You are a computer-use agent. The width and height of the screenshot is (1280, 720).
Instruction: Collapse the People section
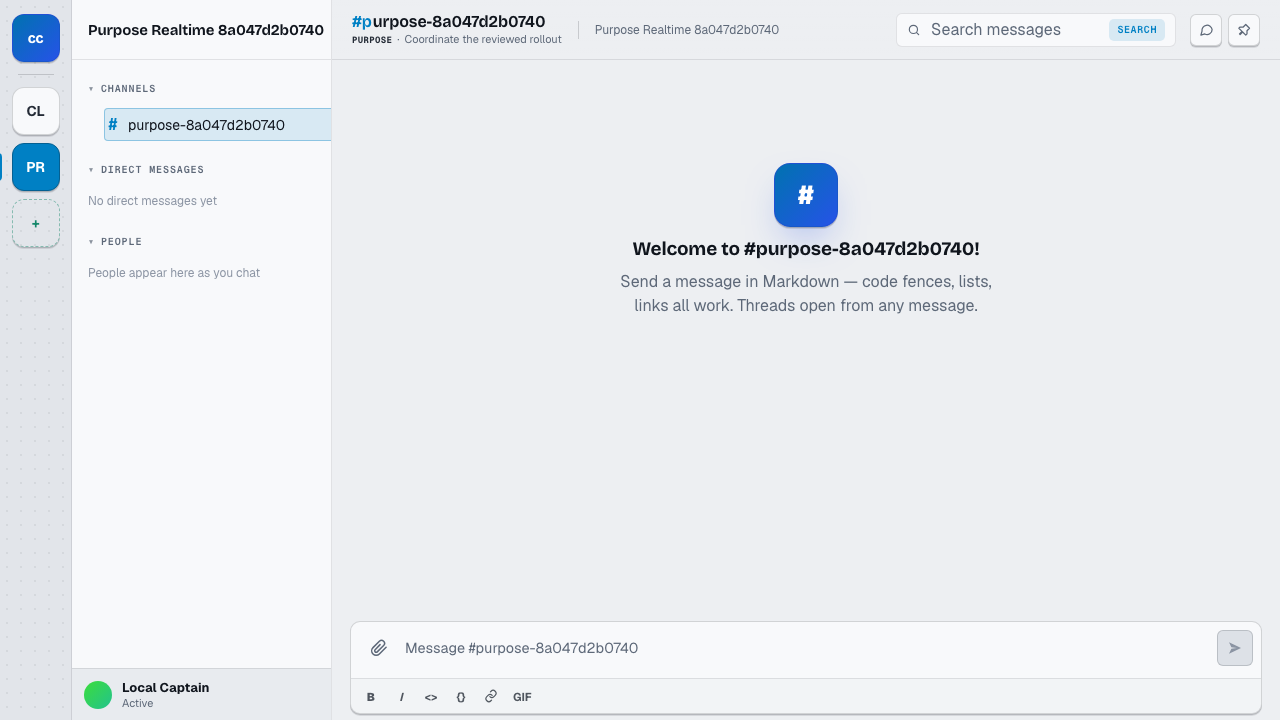point(115,242)
